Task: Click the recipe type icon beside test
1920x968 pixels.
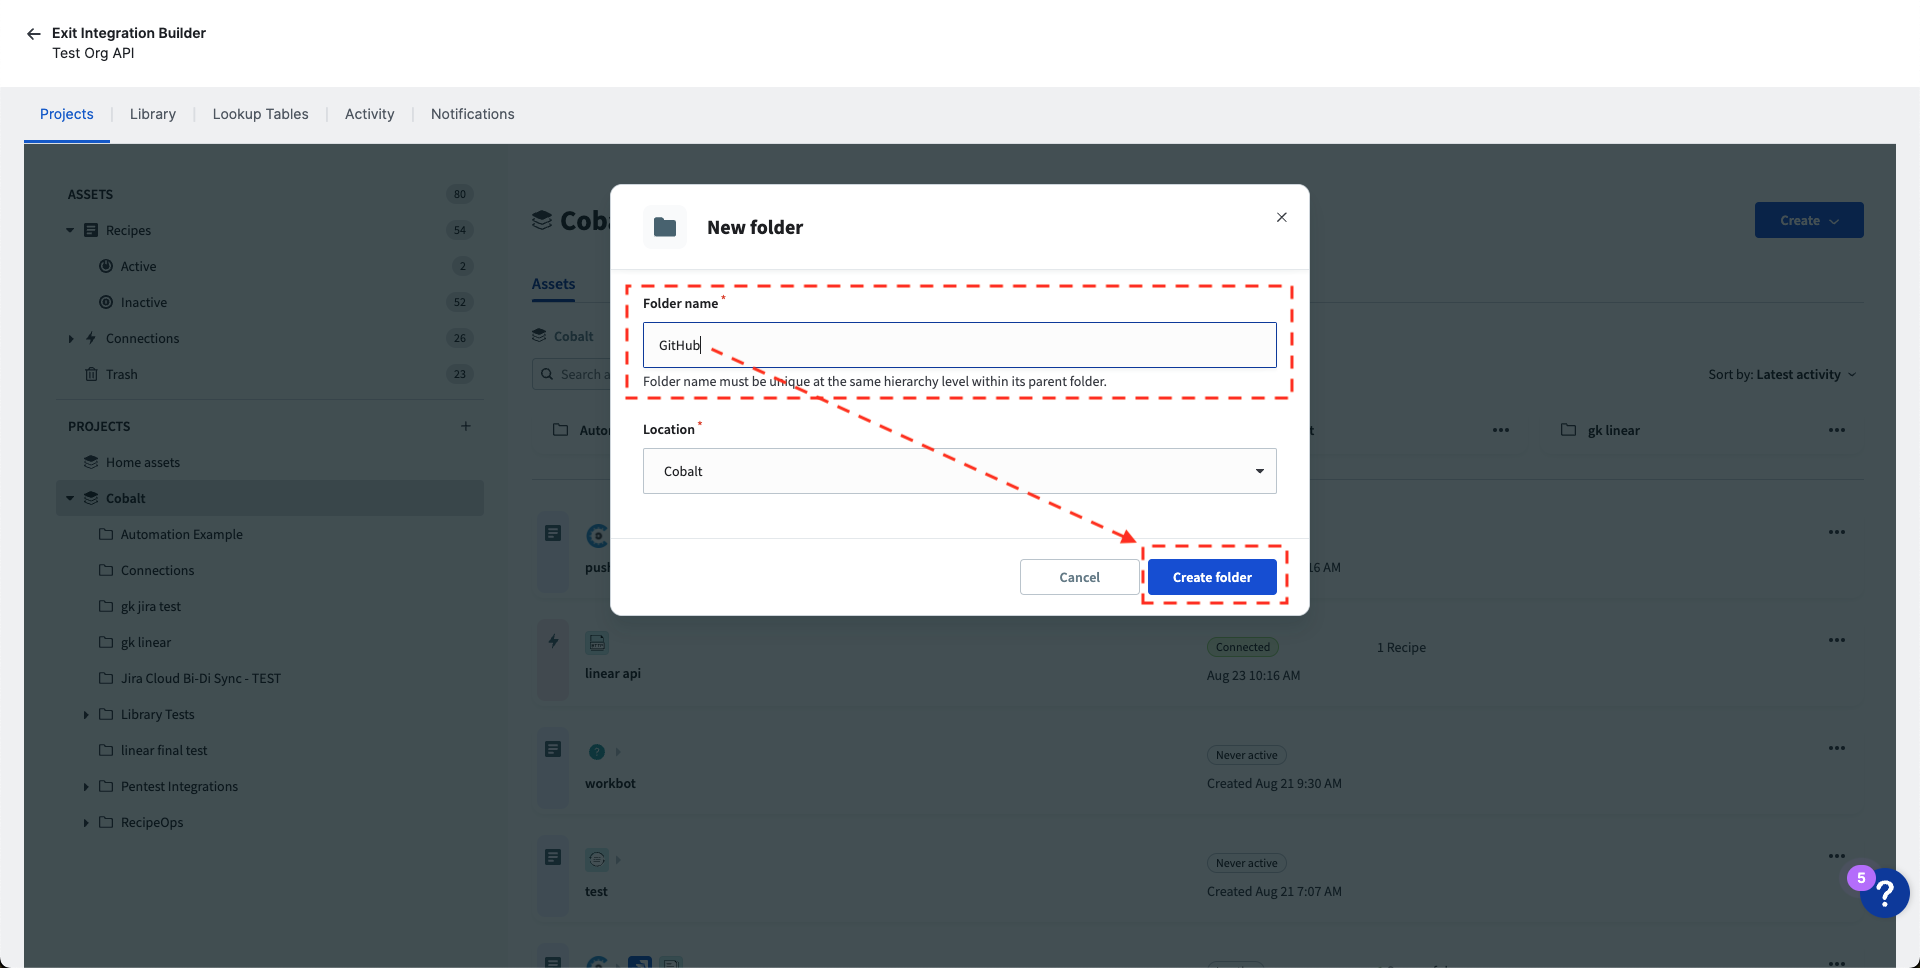Action: click(553, 857)
